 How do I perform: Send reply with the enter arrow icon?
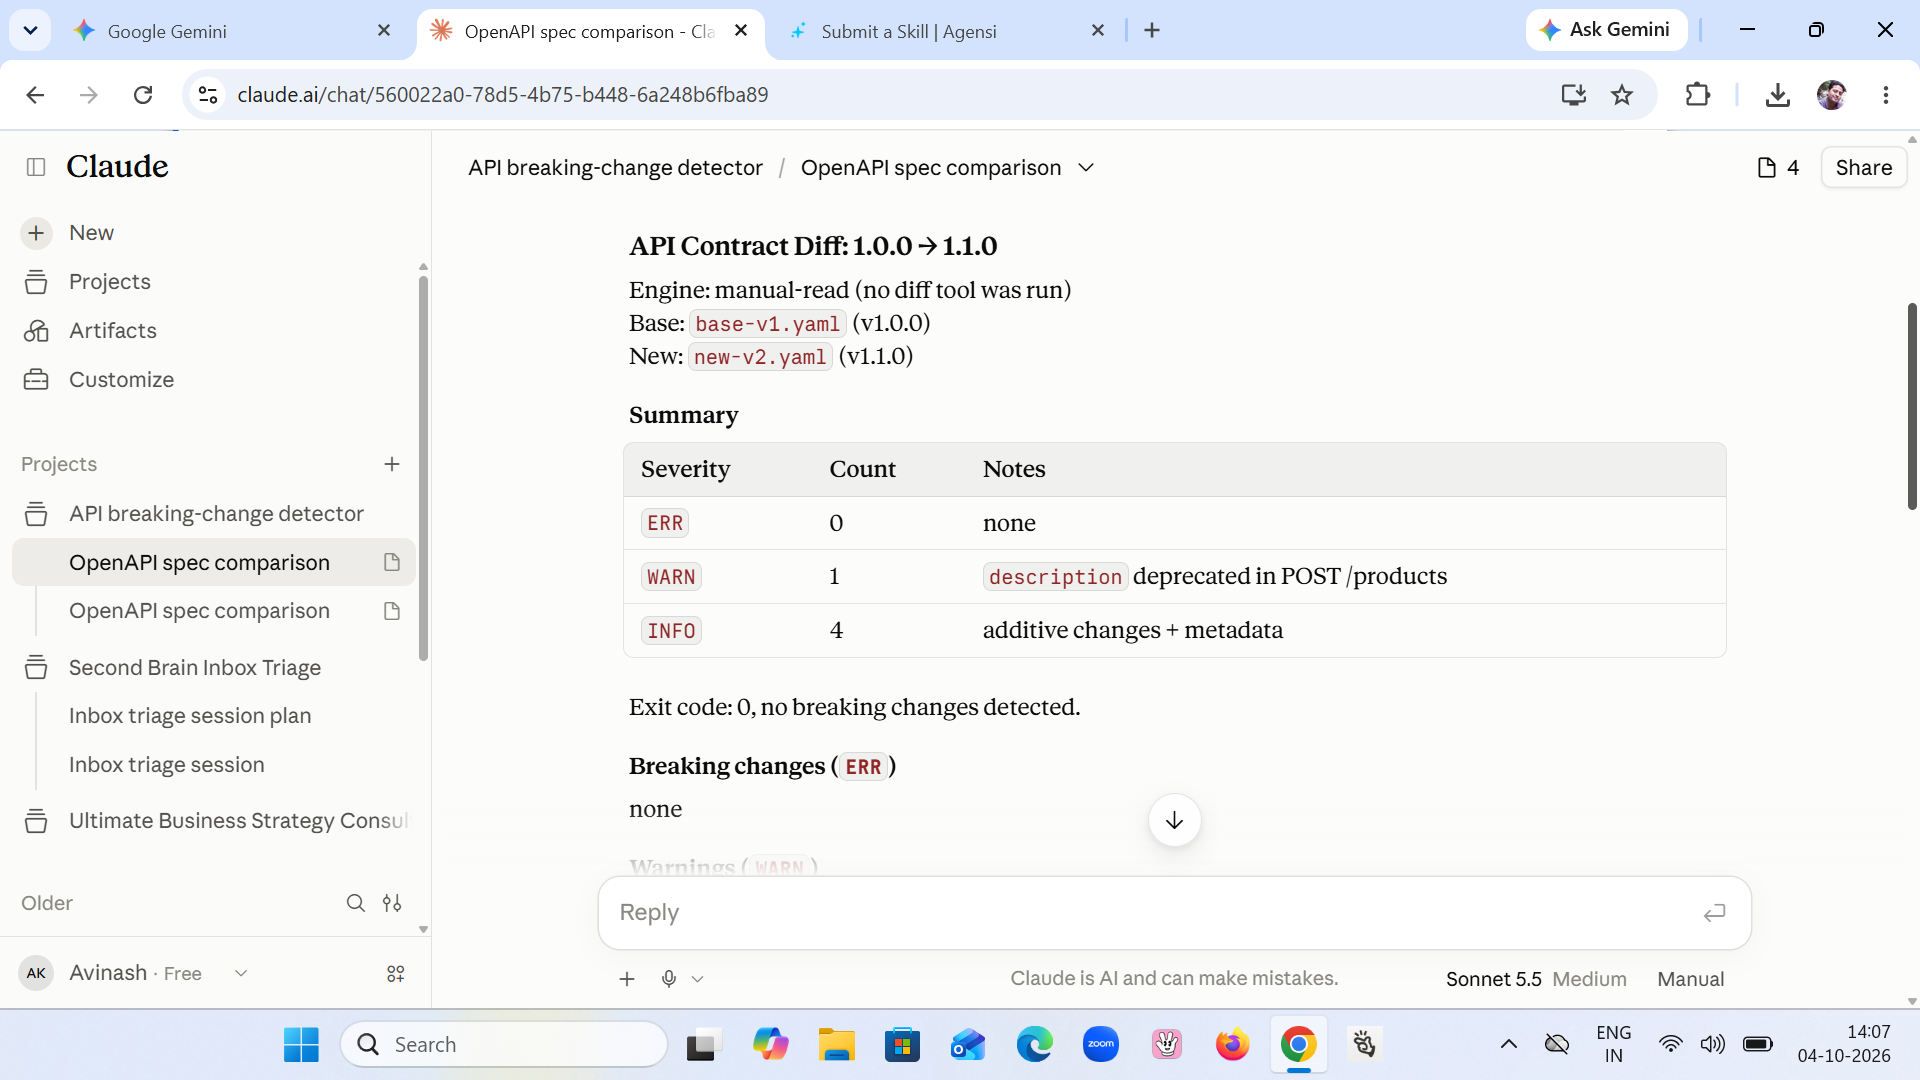1714,913
